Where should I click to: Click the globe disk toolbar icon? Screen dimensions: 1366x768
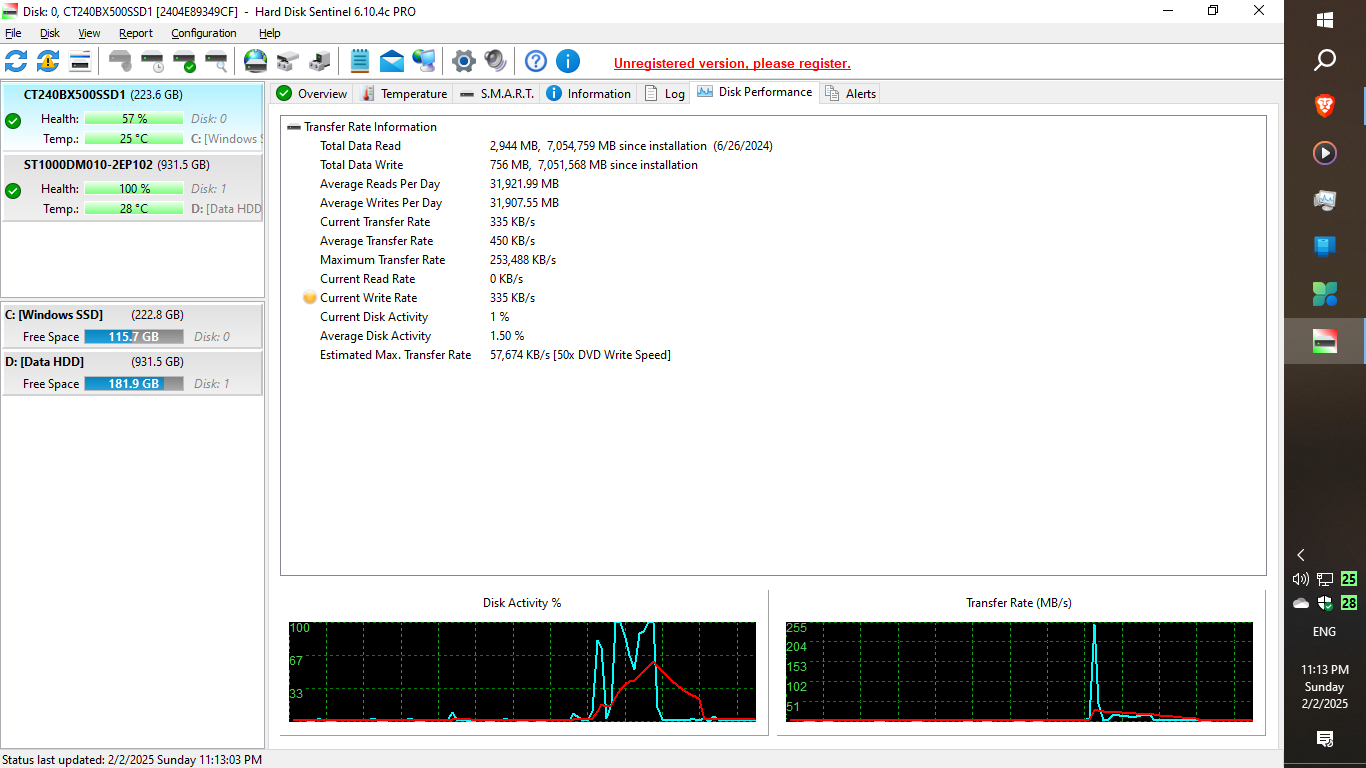(x=256, y=61)
